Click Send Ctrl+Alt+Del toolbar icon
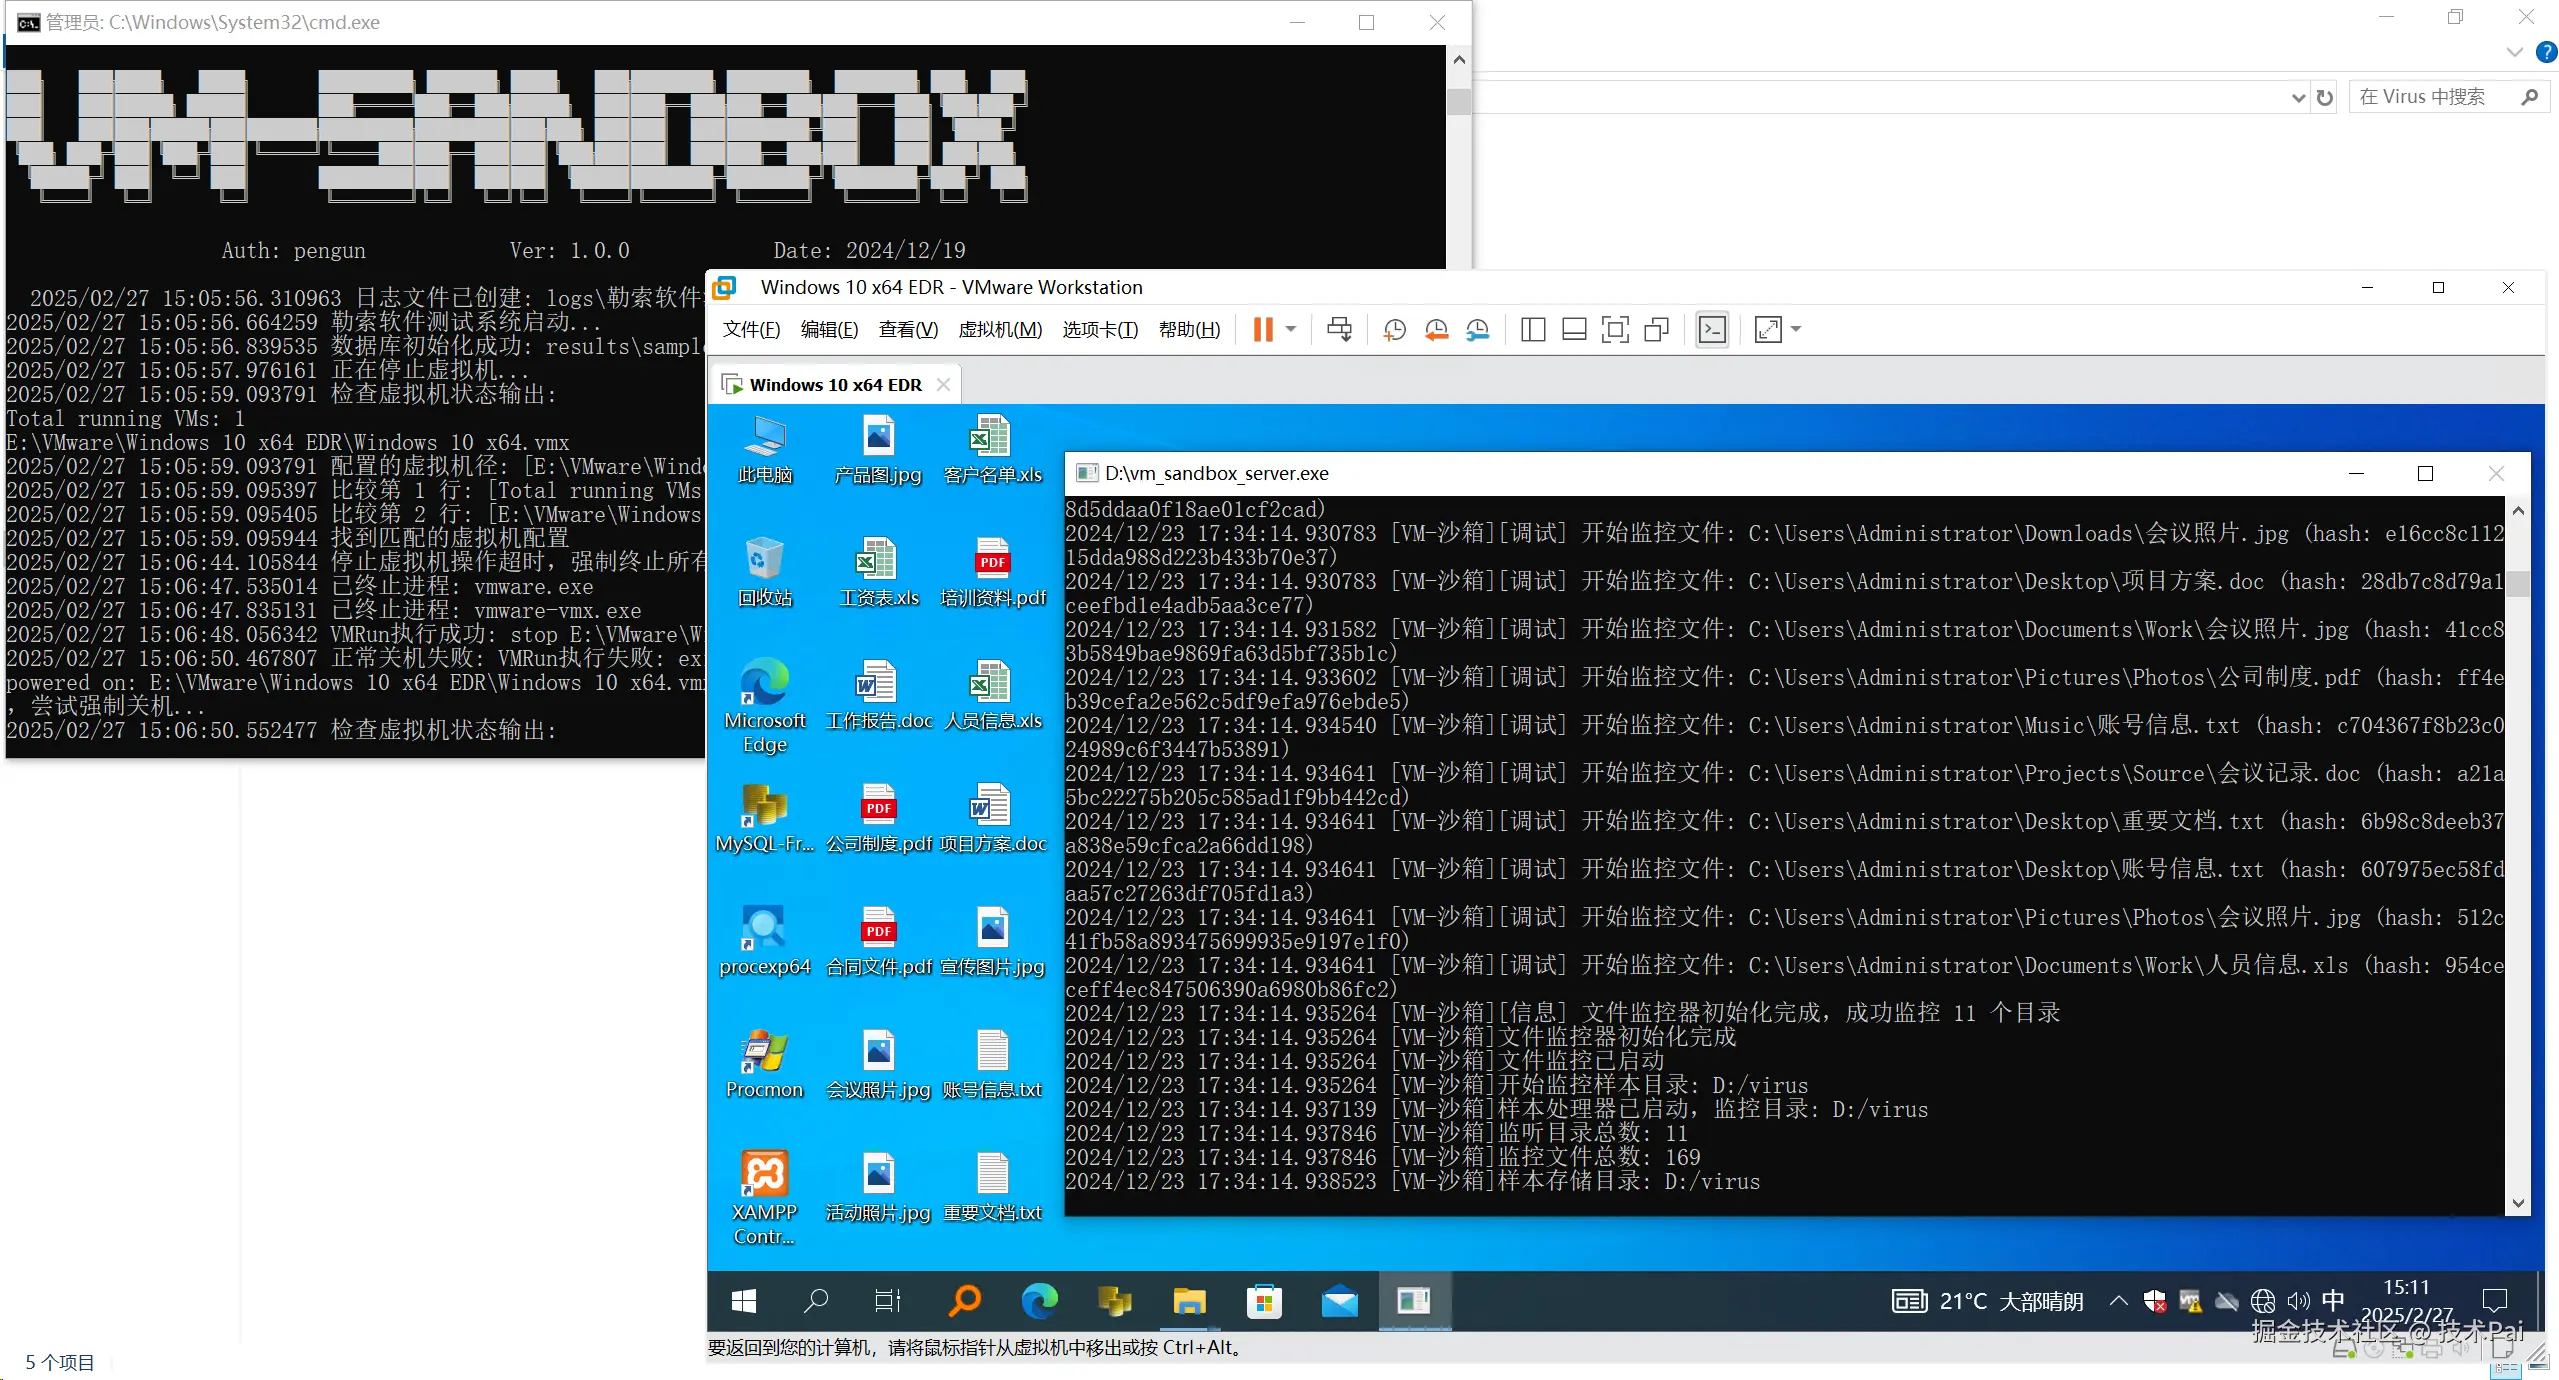Viewport: 2559px width, 1380px height. click(1339, 330)
